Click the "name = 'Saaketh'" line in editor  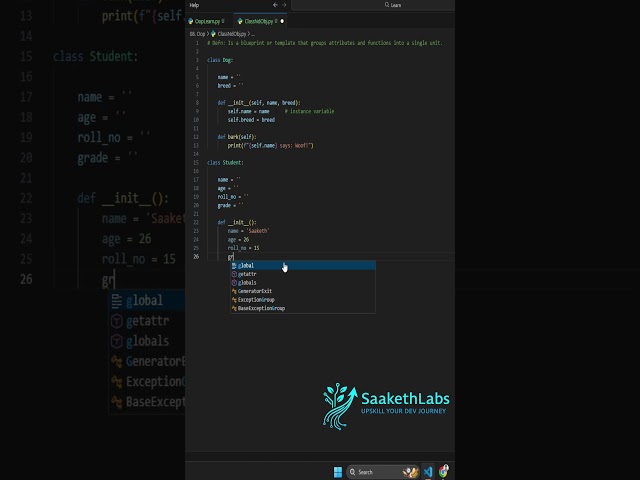(249, 231)
